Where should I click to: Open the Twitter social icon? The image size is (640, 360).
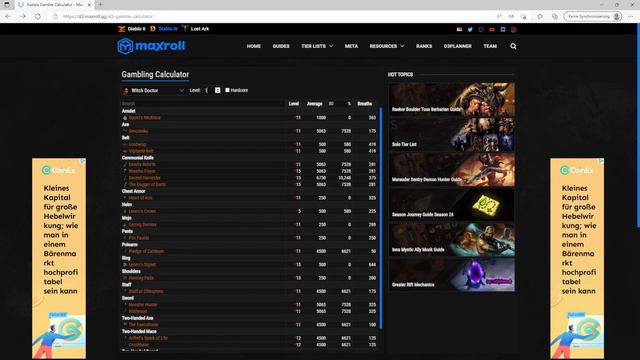tap(470, 29)
